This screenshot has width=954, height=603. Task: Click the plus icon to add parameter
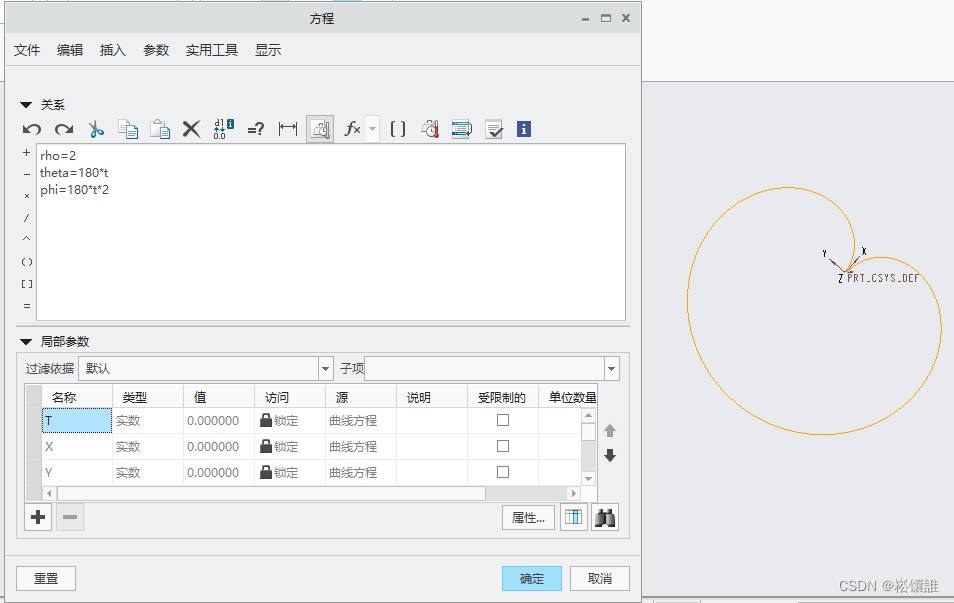[38, 517]
